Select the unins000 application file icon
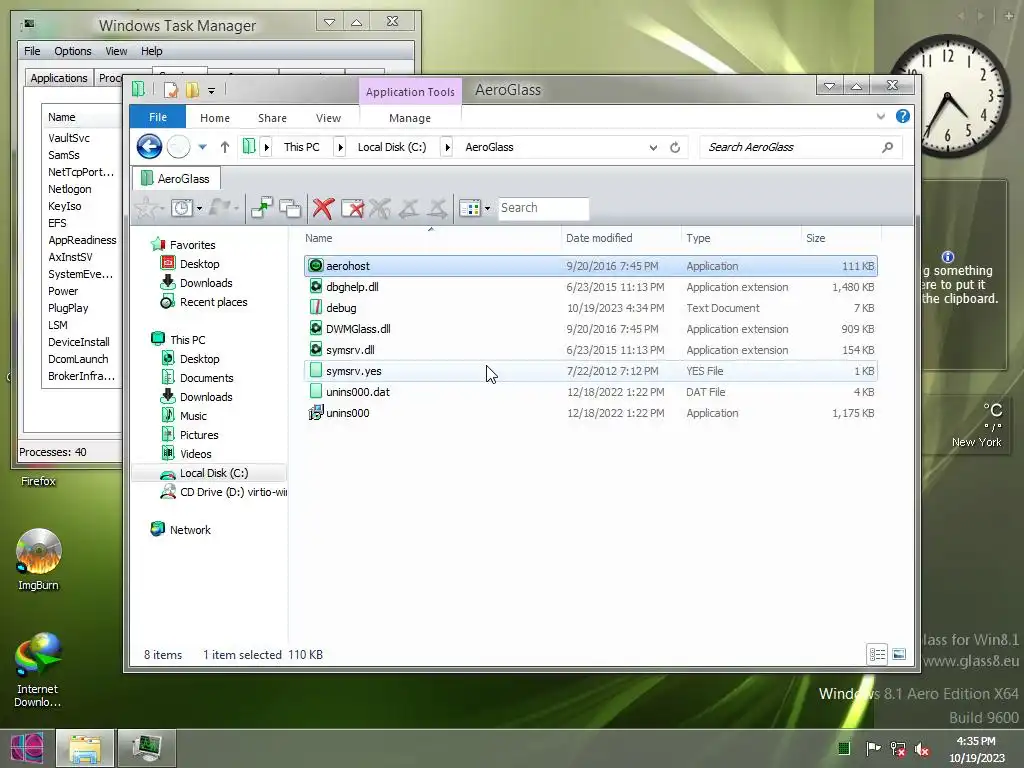The image size is (1024, 768). (x=315, y=413)
